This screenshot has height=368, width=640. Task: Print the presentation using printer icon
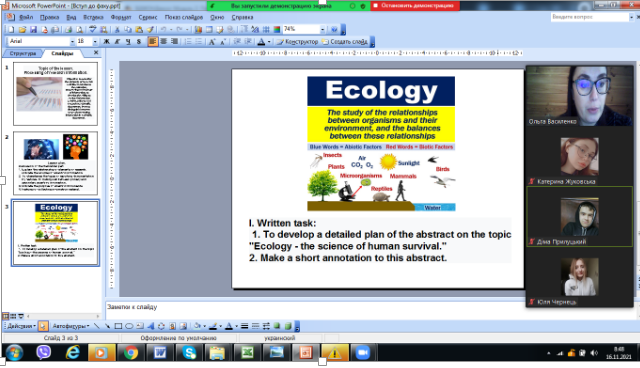point(69,29)
